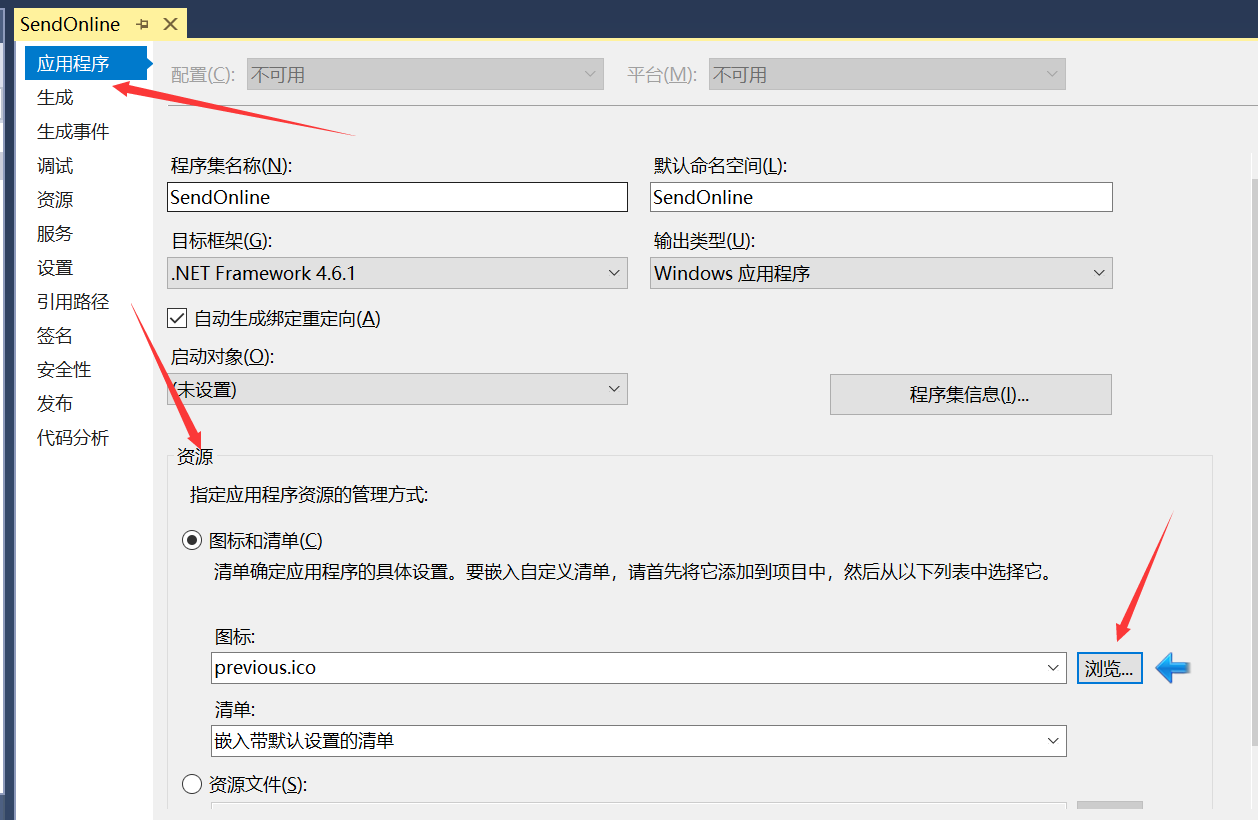
Task: Select the 图标和清单 radio option
Action: pos(191,541)
